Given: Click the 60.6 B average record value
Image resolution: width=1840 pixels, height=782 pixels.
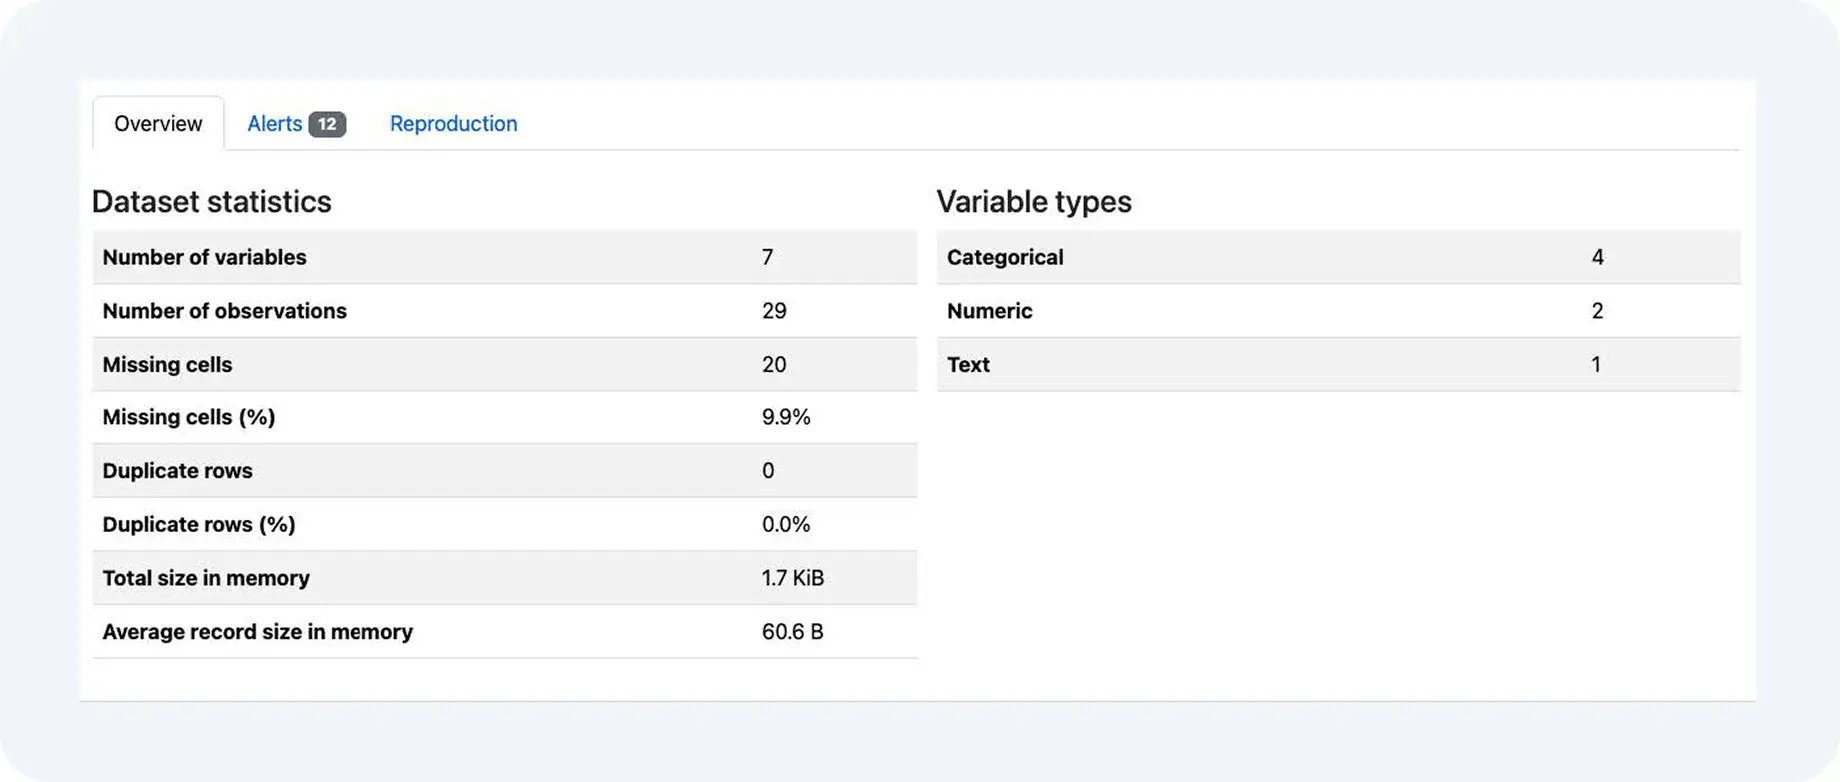Looking at the screenshot, I should point(792,632).
